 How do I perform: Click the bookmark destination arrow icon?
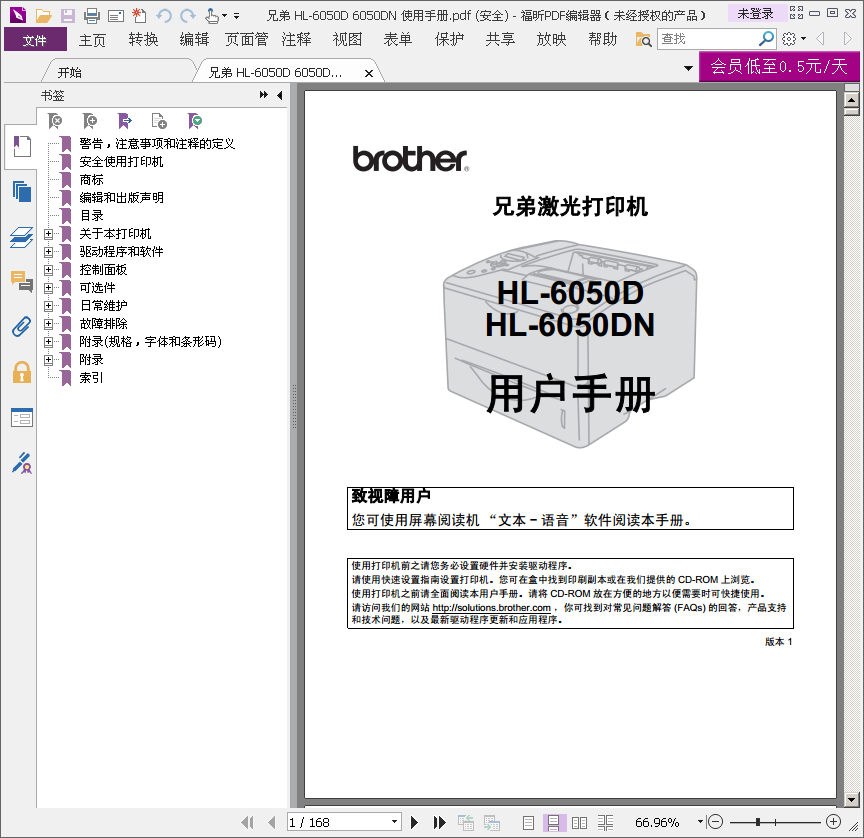click(125, 120)
